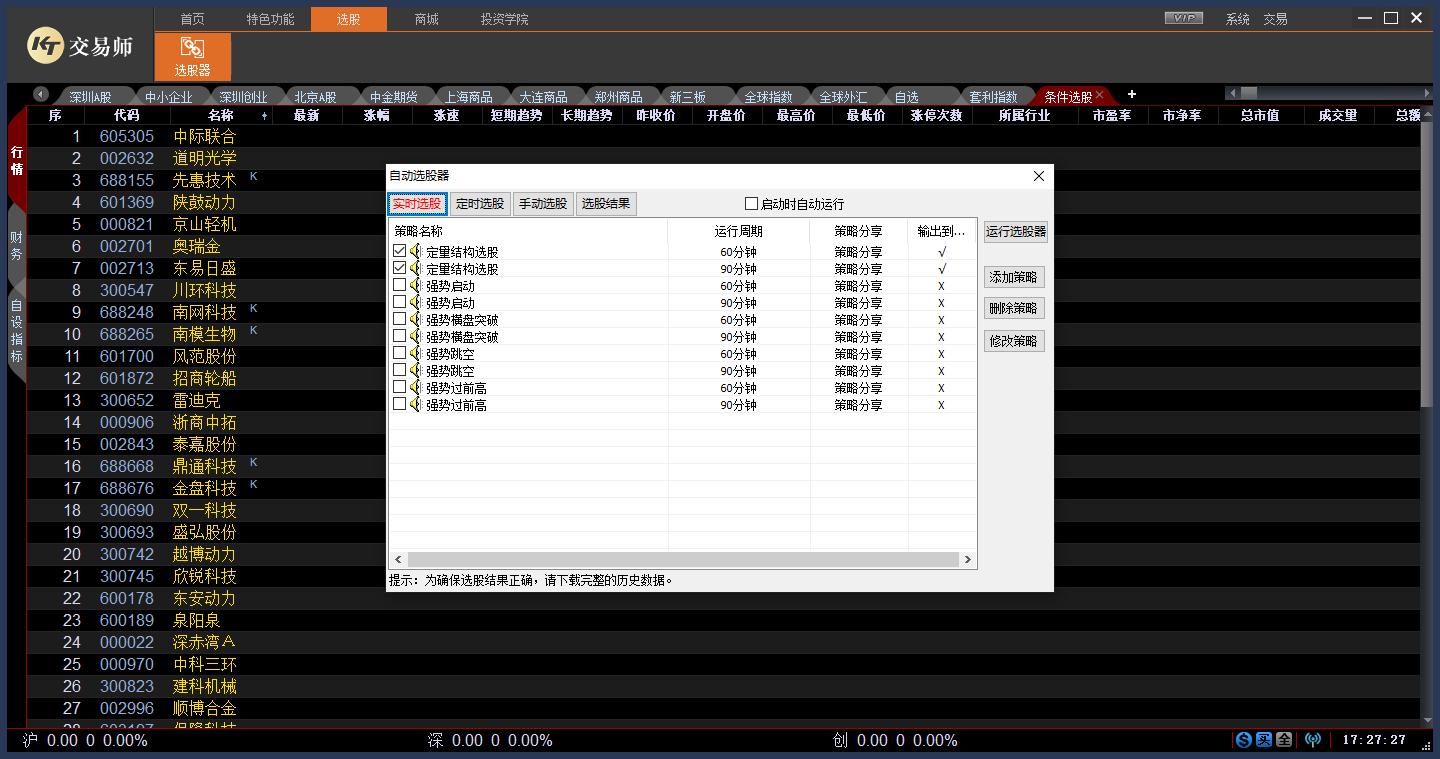The width and height of the screenshot is (1440, 759).
Task: Open the 投资学院 menu tab
Action: (x=504, y=19)
